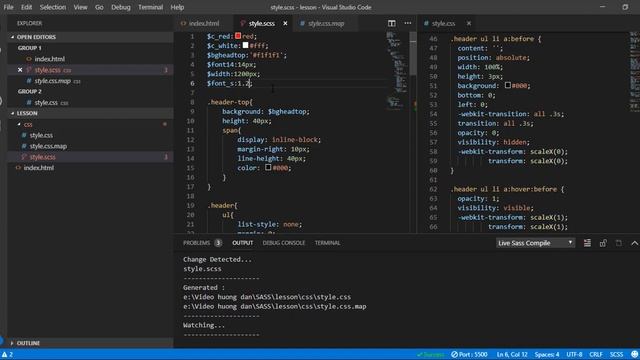
Task: Change the CRLF end-of-line sequence
Action: [x=596, y=354]
